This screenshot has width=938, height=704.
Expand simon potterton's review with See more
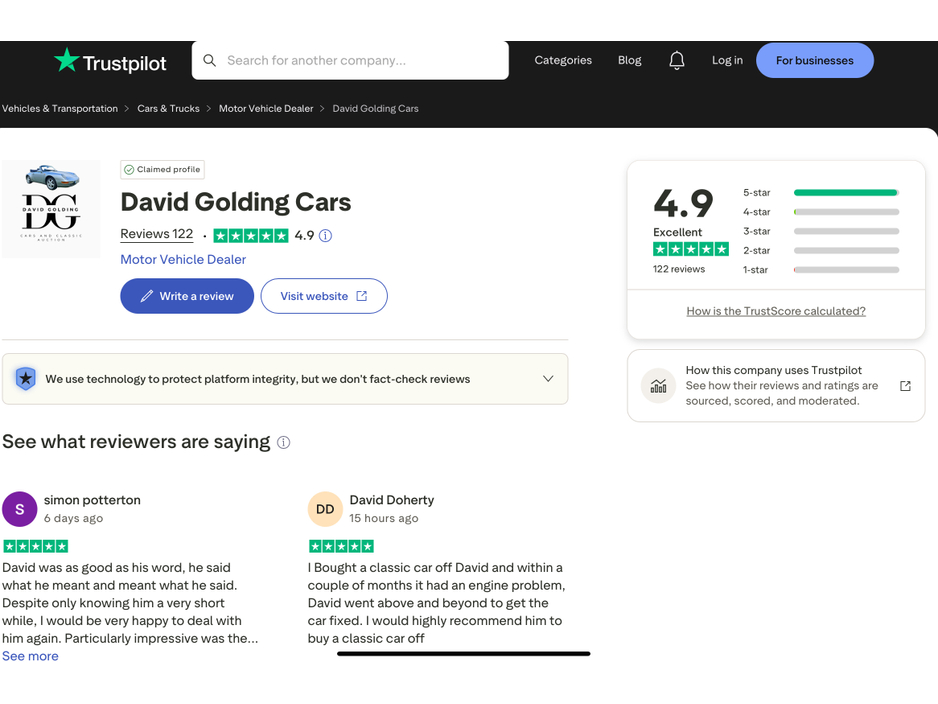(x=30, y=656)
